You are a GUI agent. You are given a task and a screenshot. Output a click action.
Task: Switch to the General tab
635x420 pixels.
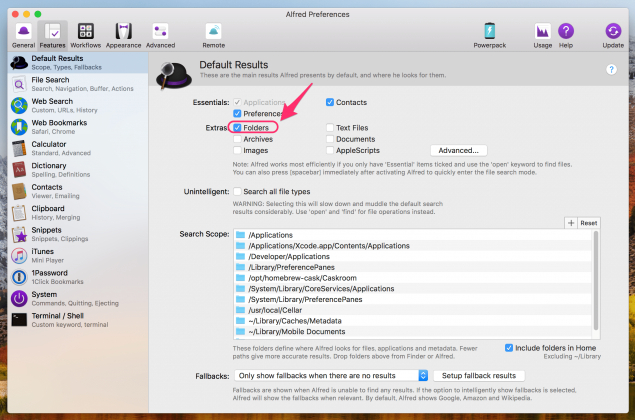pos(23,36)
